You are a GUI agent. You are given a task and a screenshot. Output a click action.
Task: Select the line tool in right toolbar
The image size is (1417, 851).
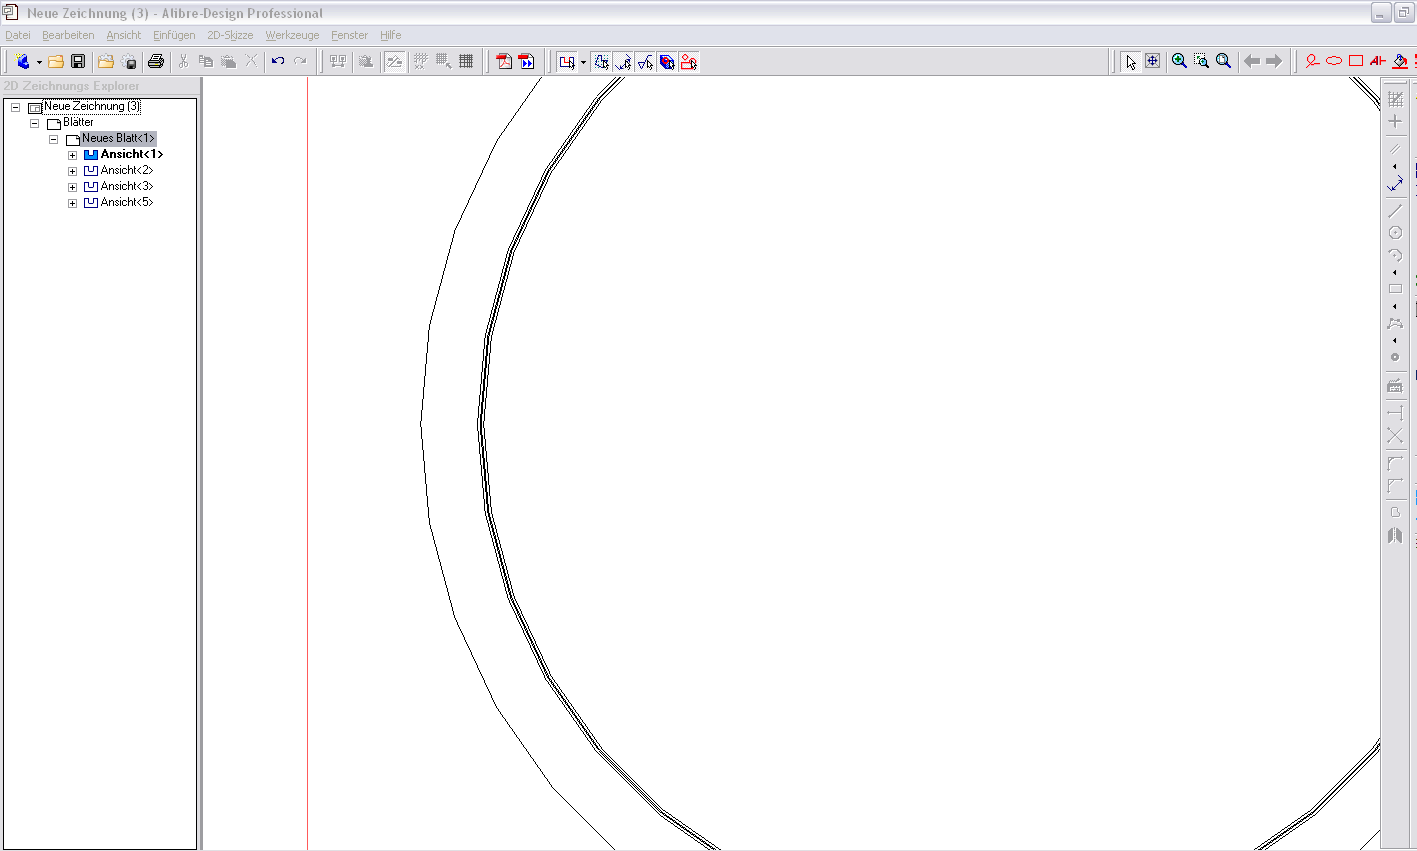pos(1395,211)
